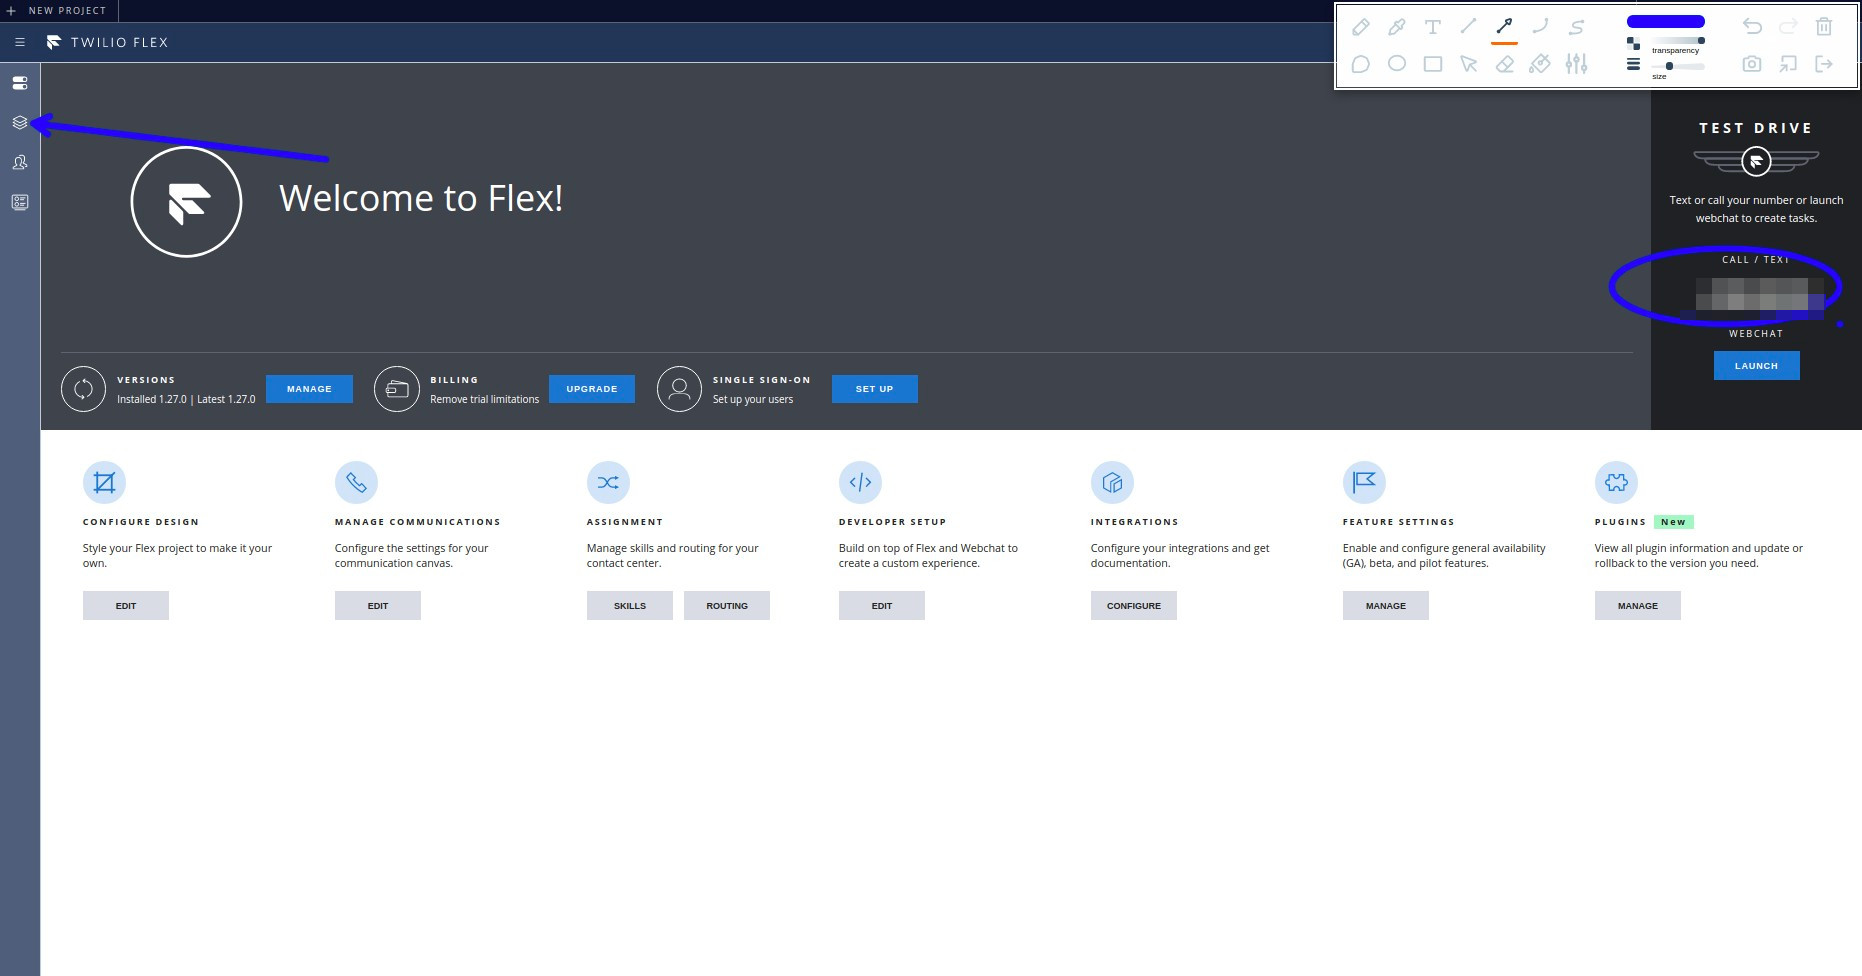Open annotation settings sliders icon
Screen dimensions: 1862x976
[x=1576, y=64]
